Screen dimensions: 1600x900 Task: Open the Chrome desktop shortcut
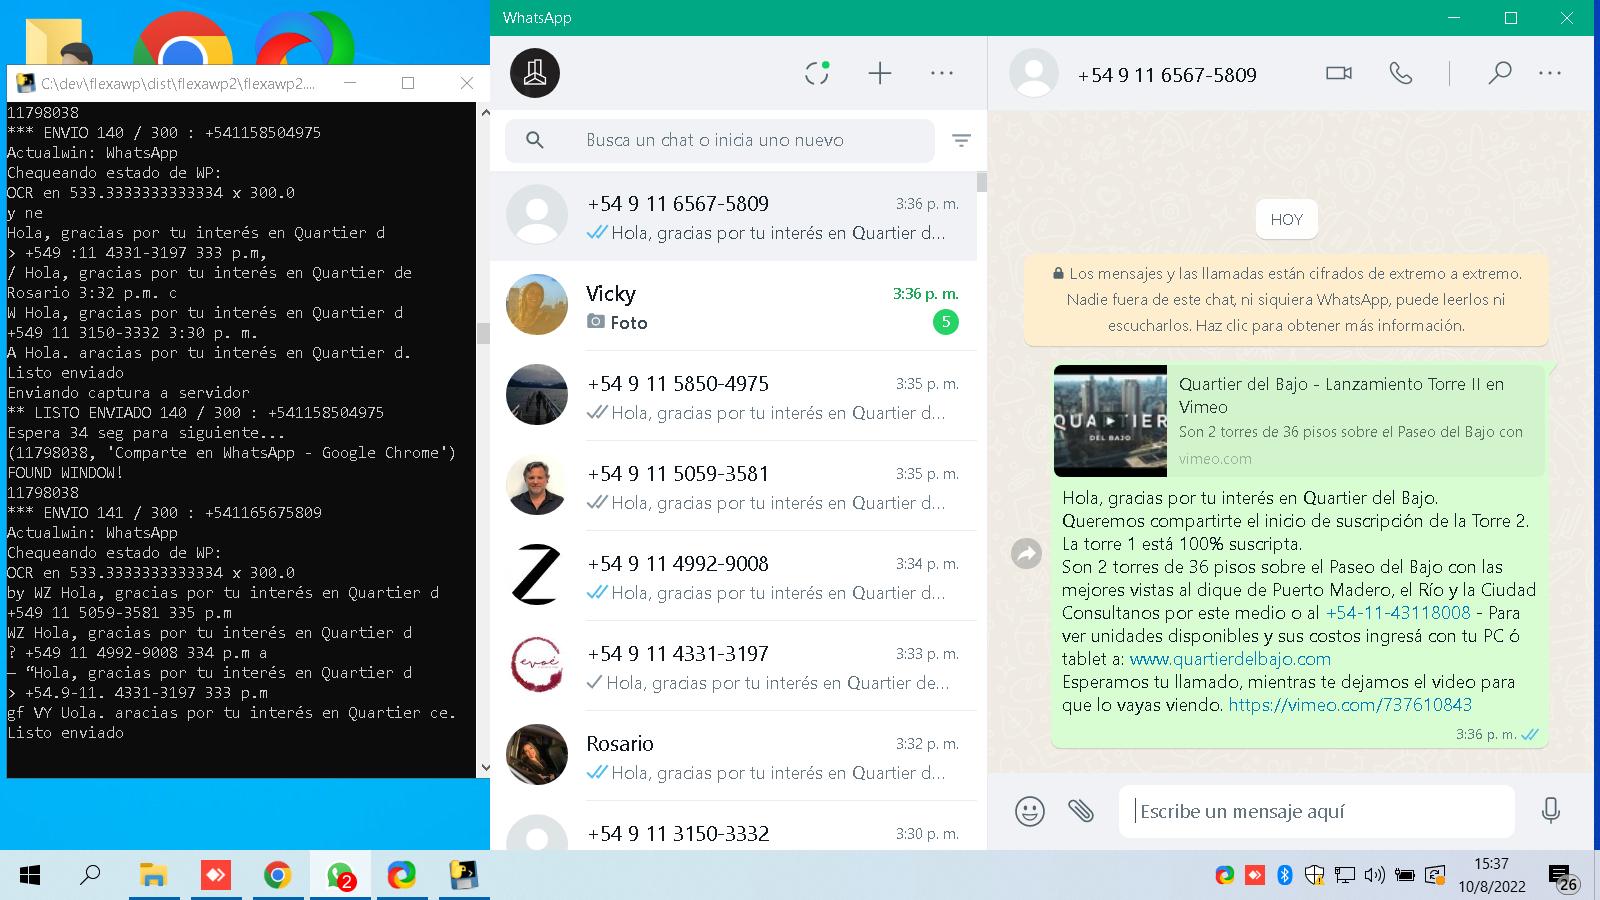[x=183, y=40]
